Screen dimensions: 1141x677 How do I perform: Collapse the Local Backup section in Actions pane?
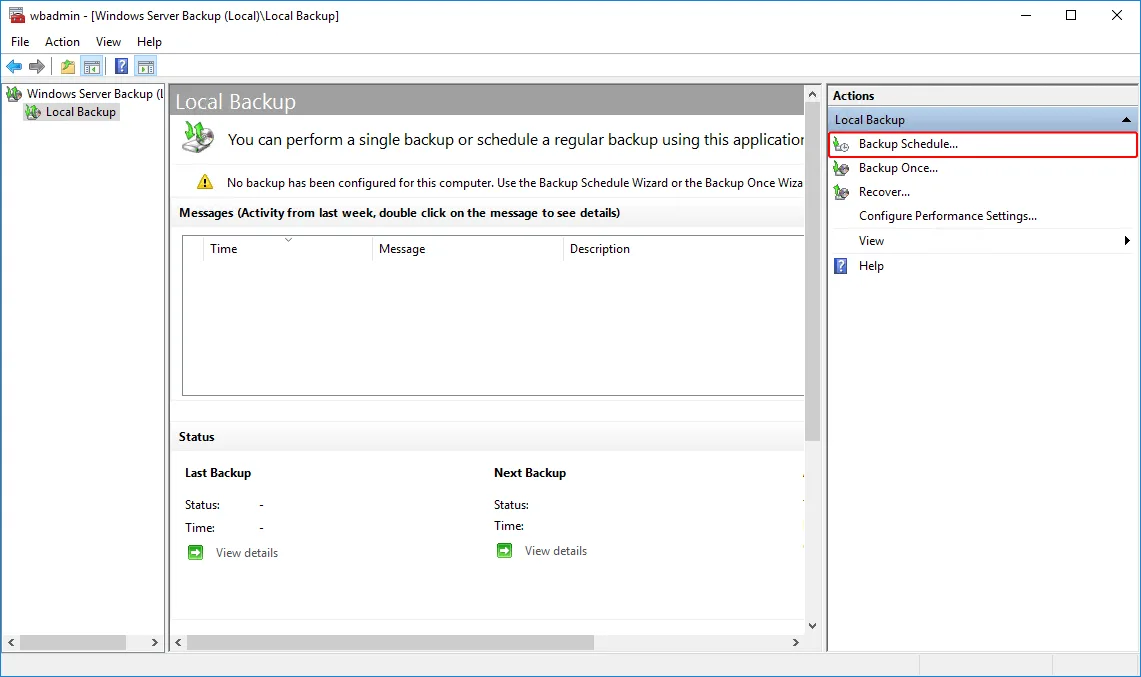point(1125,119)
